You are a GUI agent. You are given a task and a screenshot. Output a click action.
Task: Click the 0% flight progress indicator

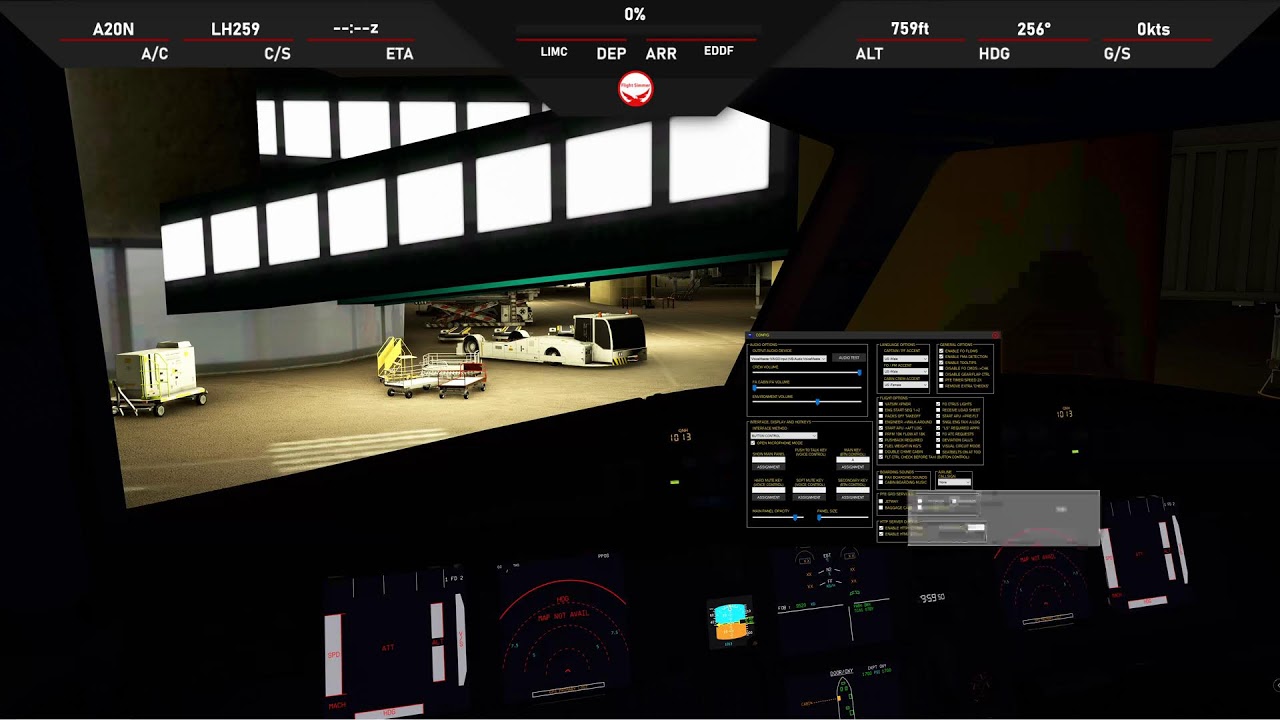[635, 14]
